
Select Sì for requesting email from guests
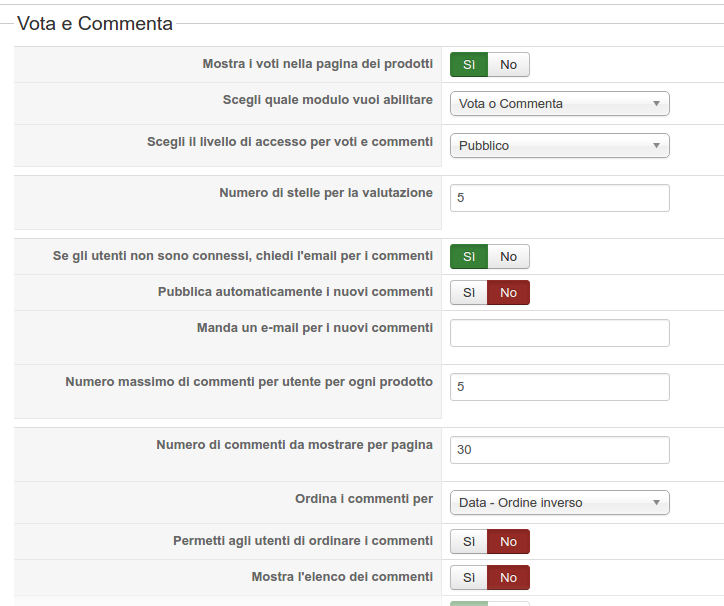[469, 257]
